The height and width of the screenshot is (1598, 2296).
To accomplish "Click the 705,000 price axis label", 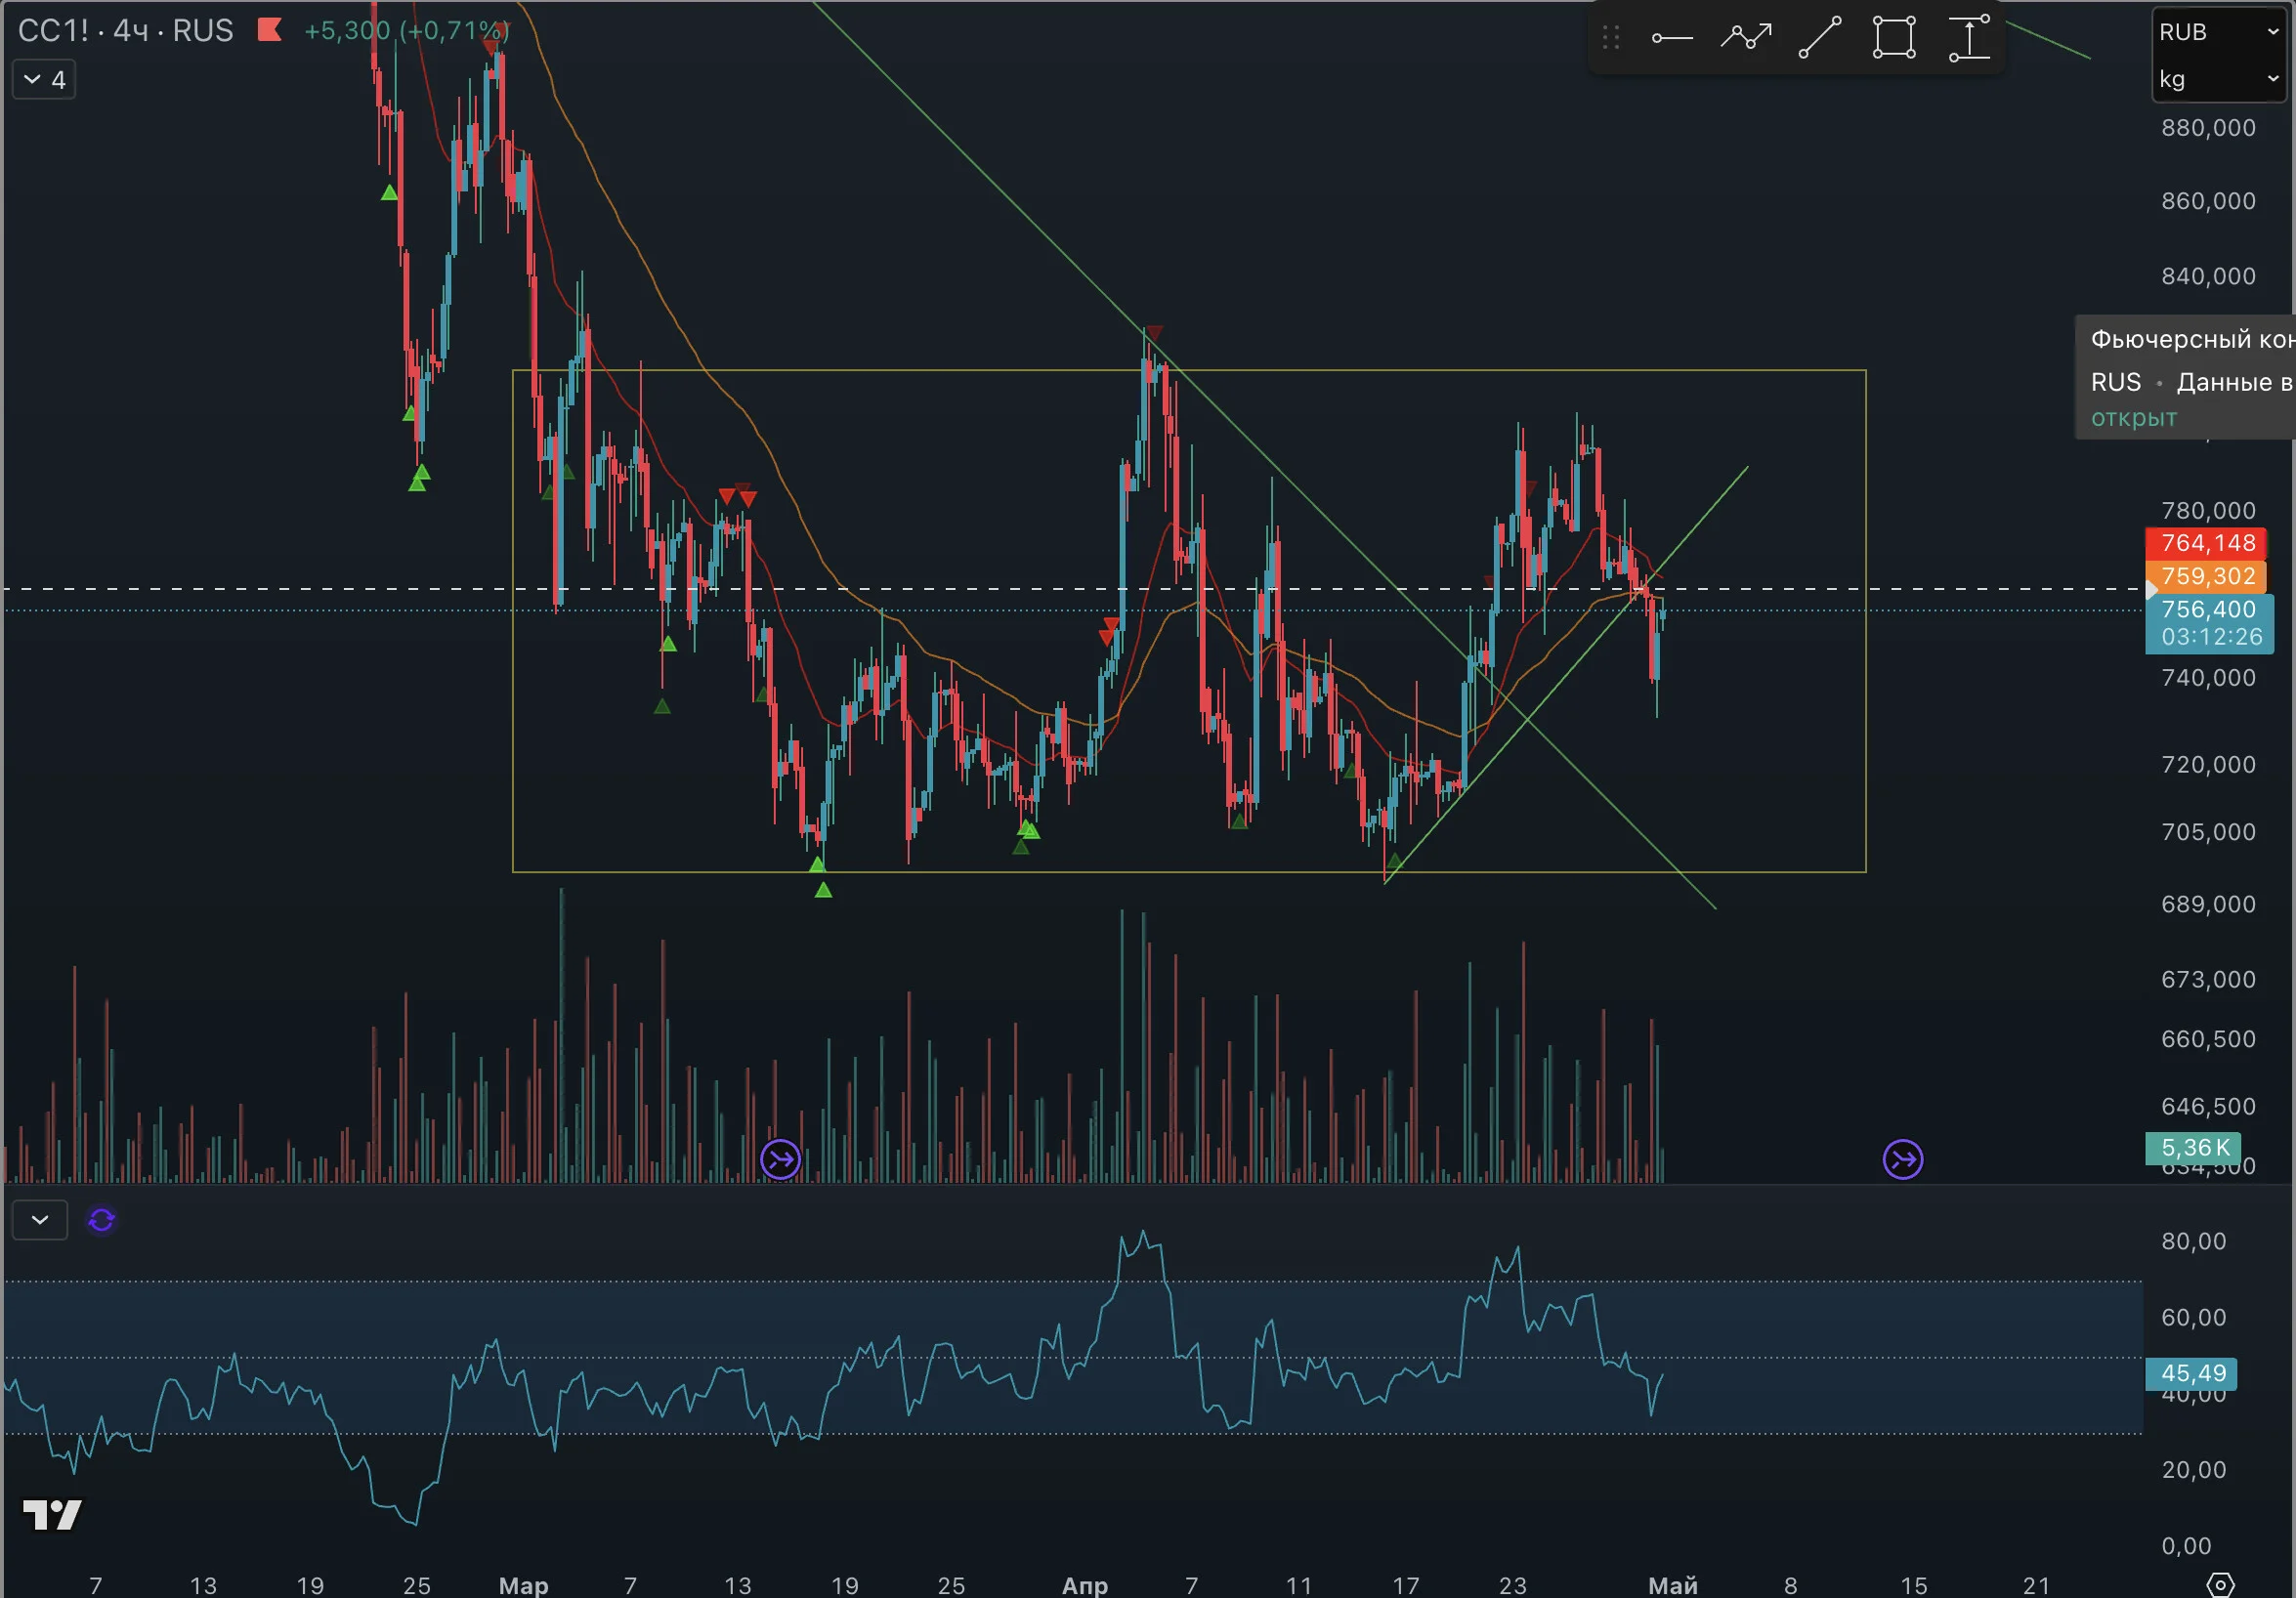I will (2208, 832).
